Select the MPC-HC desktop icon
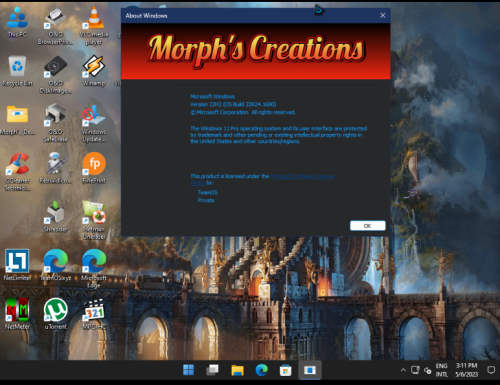 click(x=94, y=314)
